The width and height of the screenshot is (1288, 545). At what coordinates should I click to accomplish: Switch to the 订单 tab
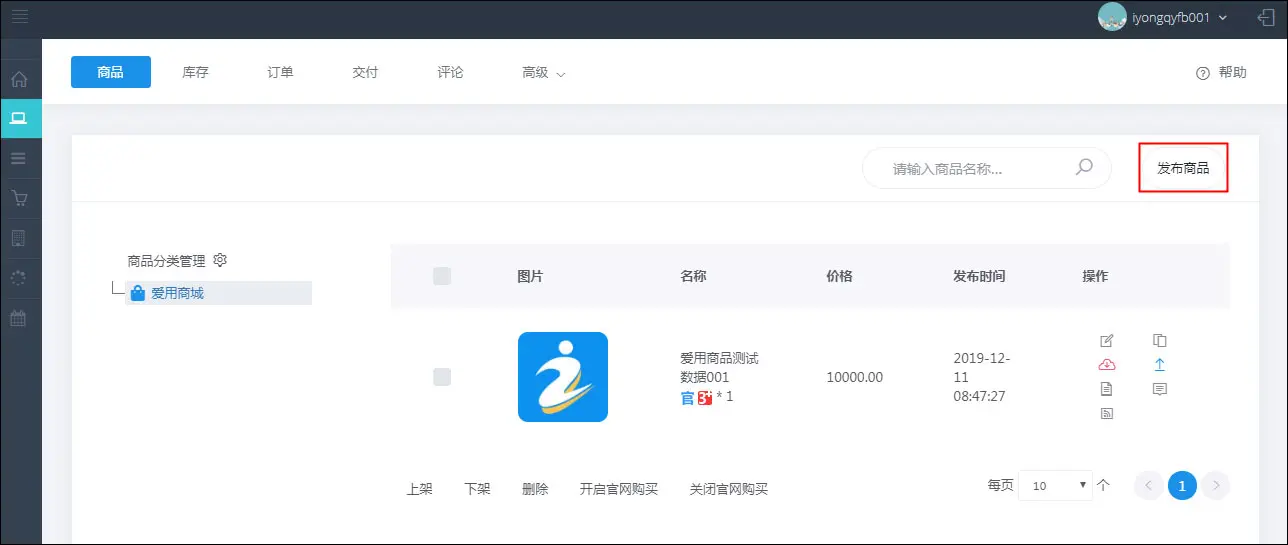coord(280,73)
